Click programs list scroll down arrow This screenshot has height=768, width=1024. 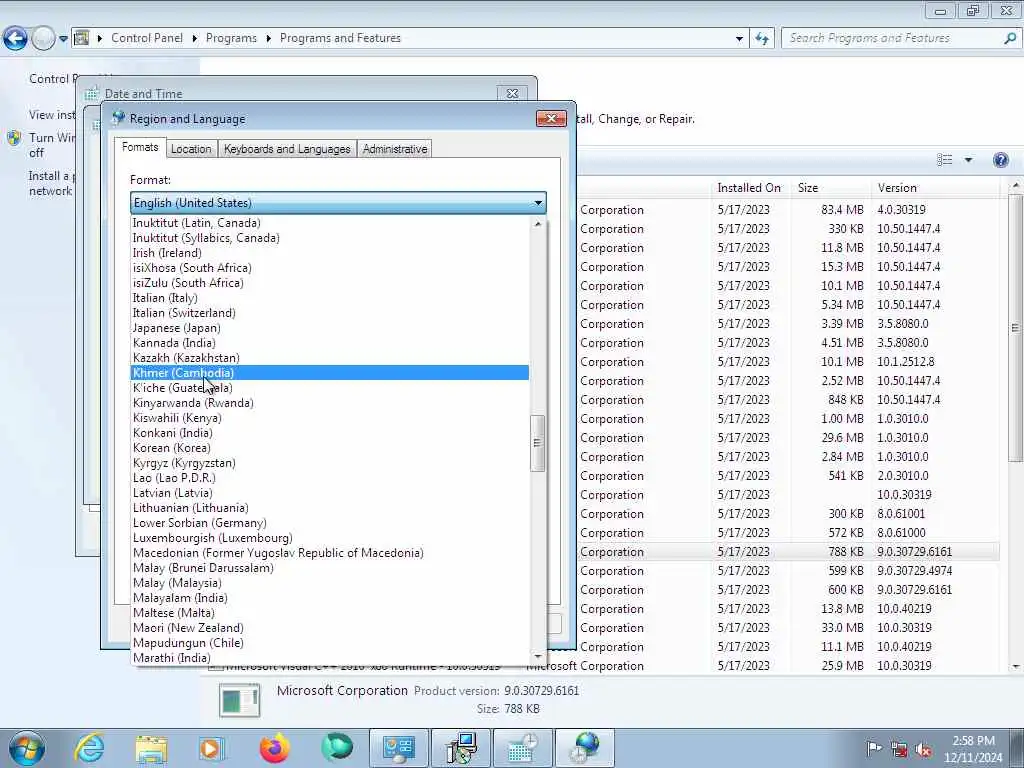click(1016, 667)
